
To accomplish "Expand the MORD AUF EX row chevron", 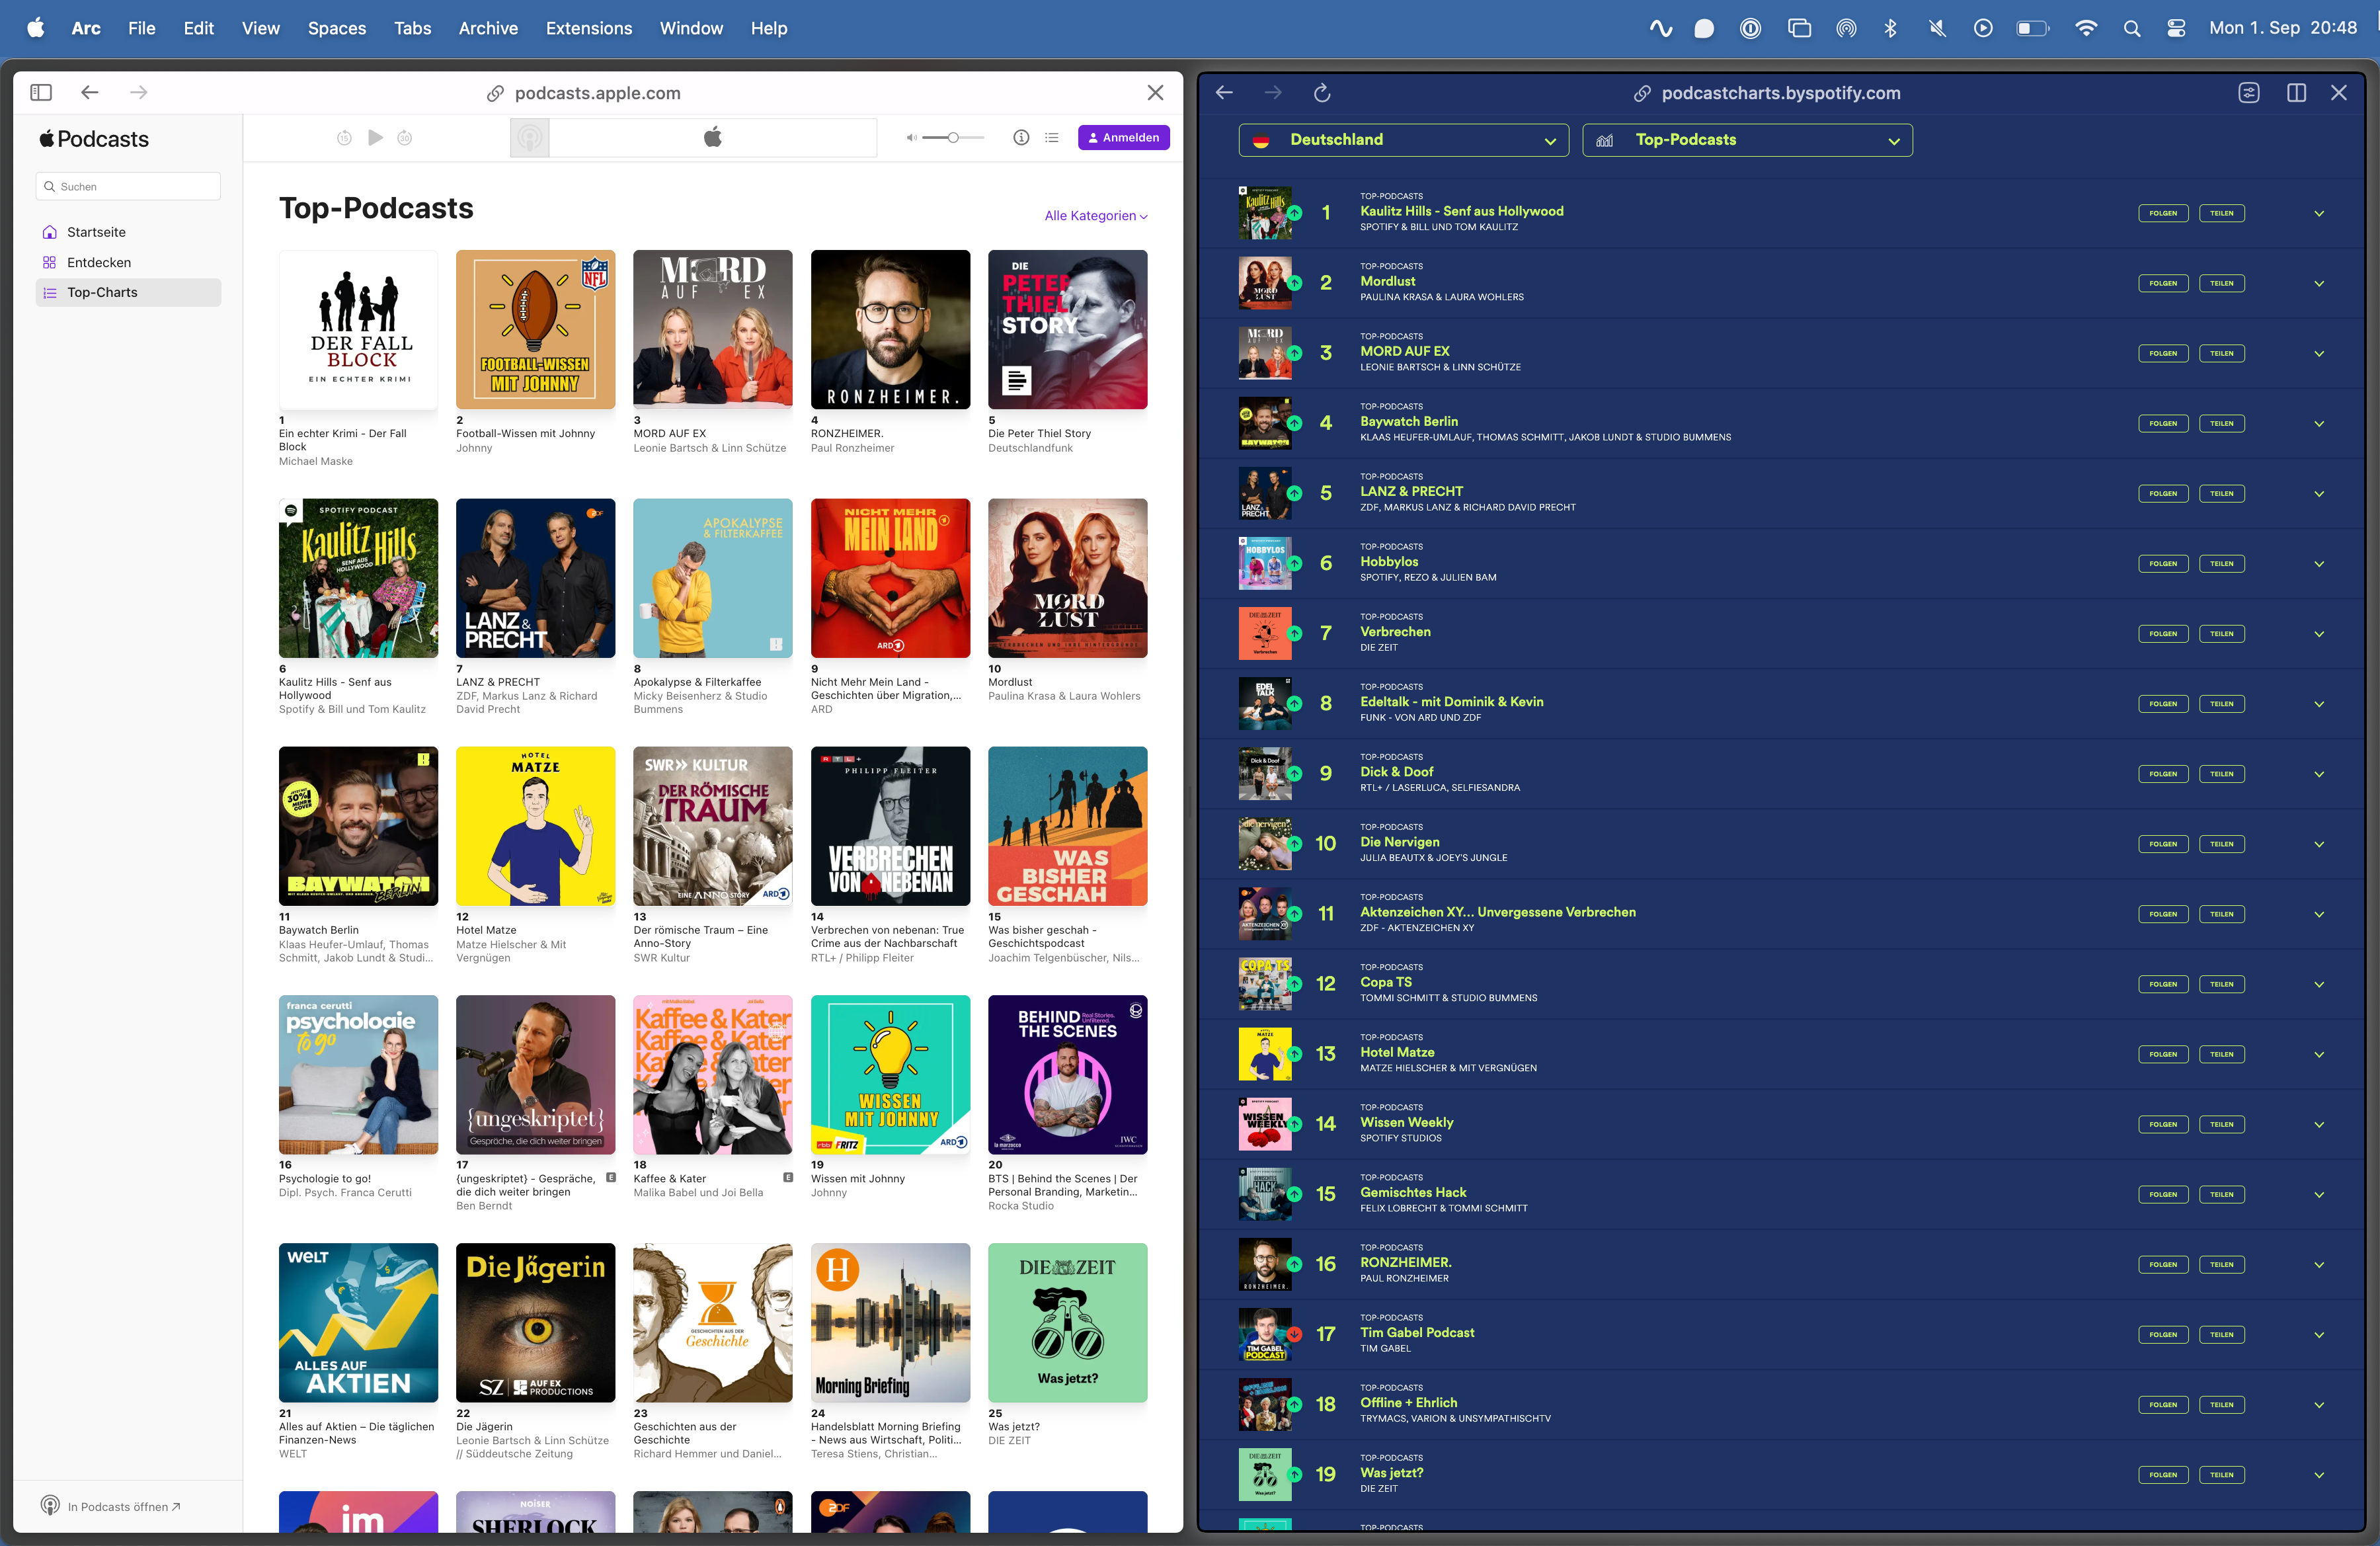I will pyautogui.click(x=2318, y=354).
